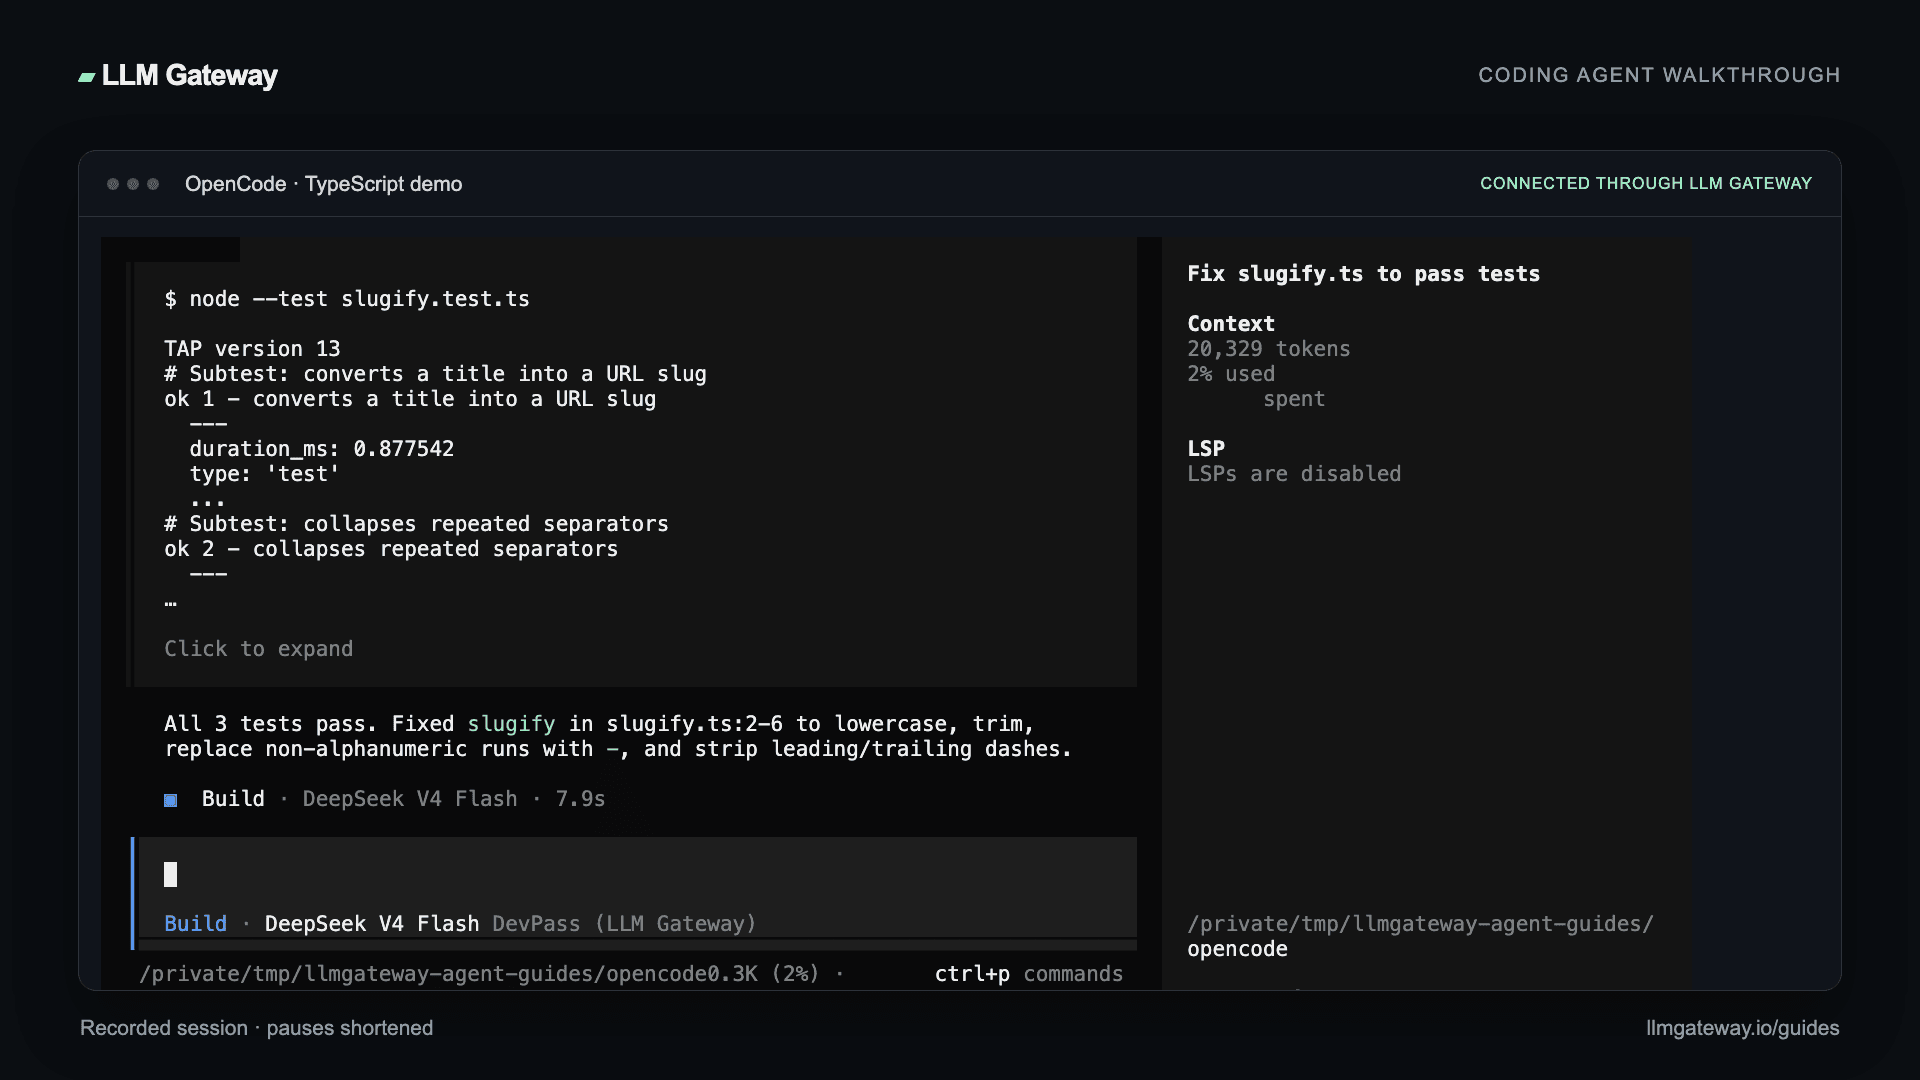1920x1080 pixels.
Task: Click 'CONNECTED THROUGH LLM GATEWAY' status text
Action: click(1645, 183)
